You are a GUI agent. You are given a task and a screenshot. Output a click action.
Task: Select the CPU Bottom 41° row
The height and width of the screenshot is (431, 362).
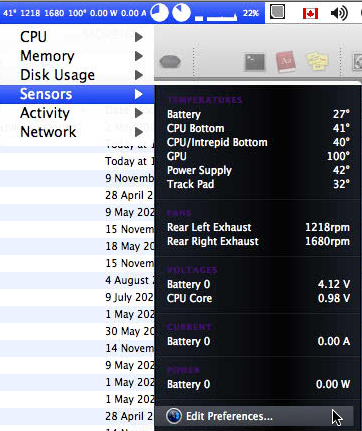coord(258,128)
